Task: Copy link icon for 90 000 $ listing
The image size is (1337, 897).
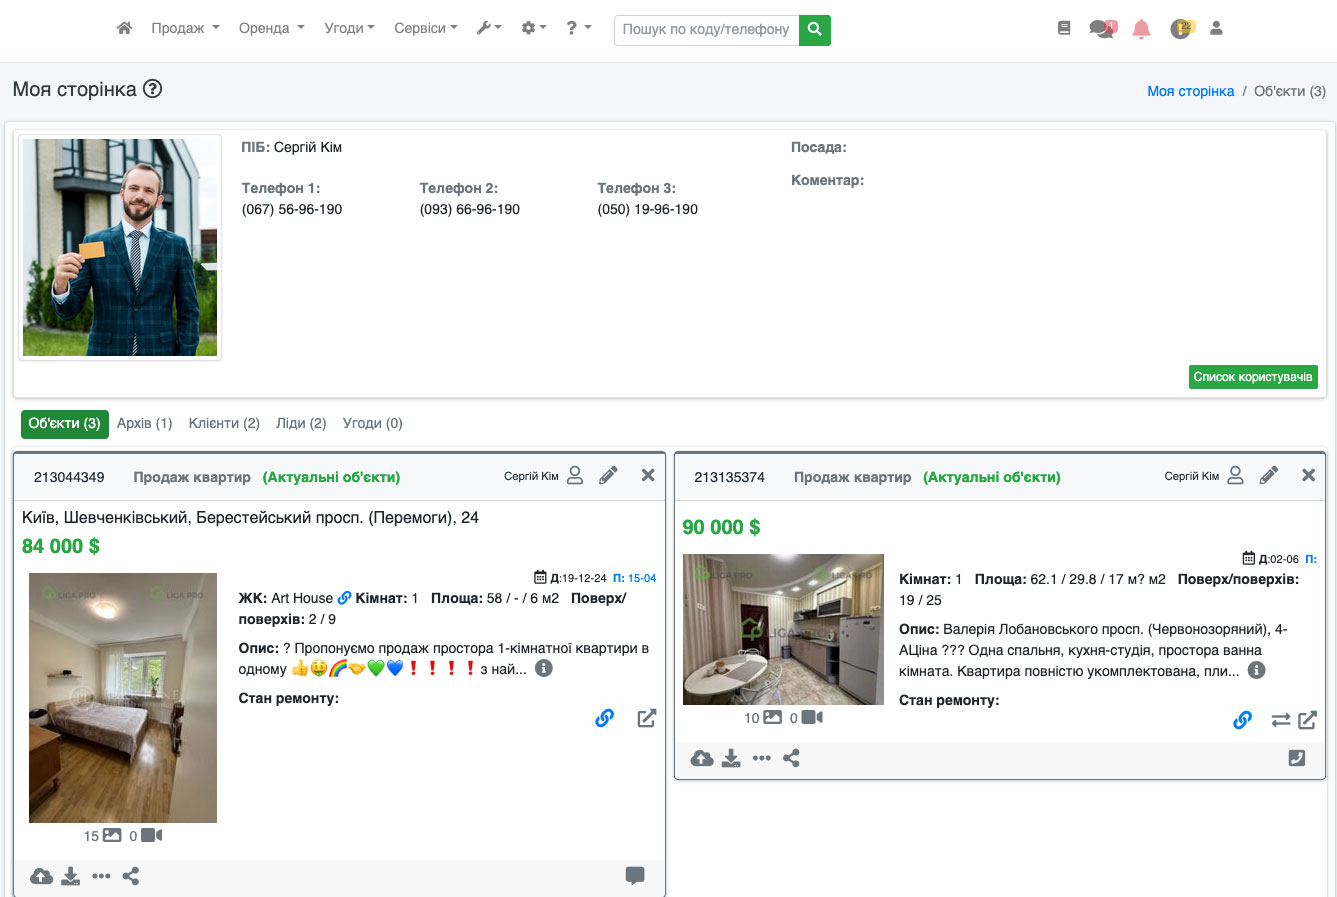Action: [1242, 720]
